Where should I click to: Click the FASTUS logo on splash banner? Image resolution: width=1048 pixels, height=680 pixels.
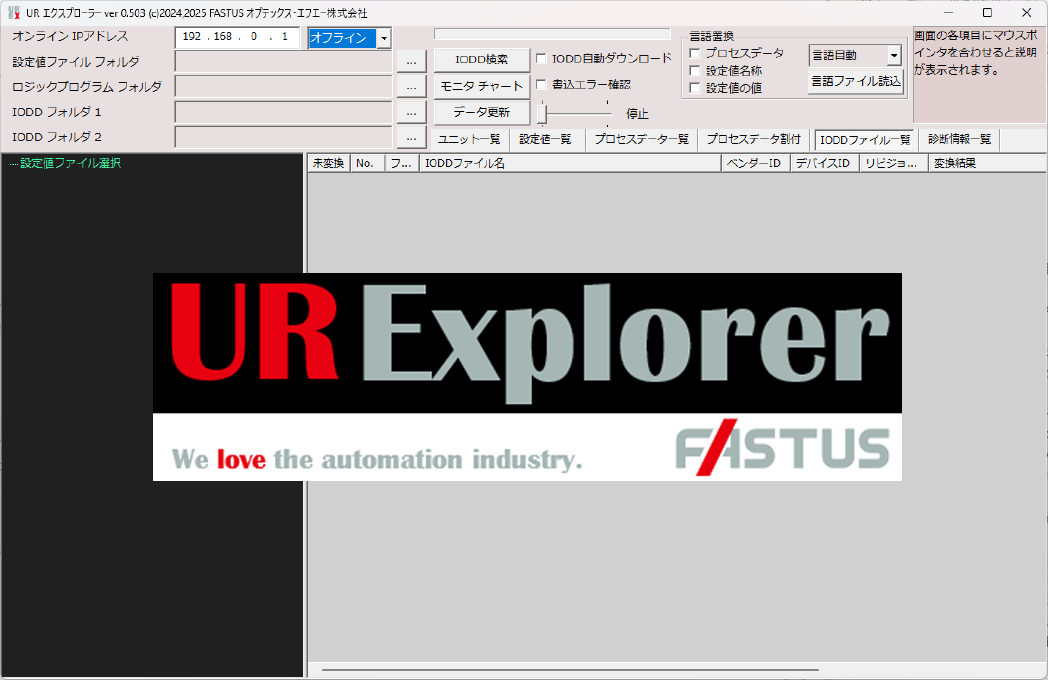782,447
